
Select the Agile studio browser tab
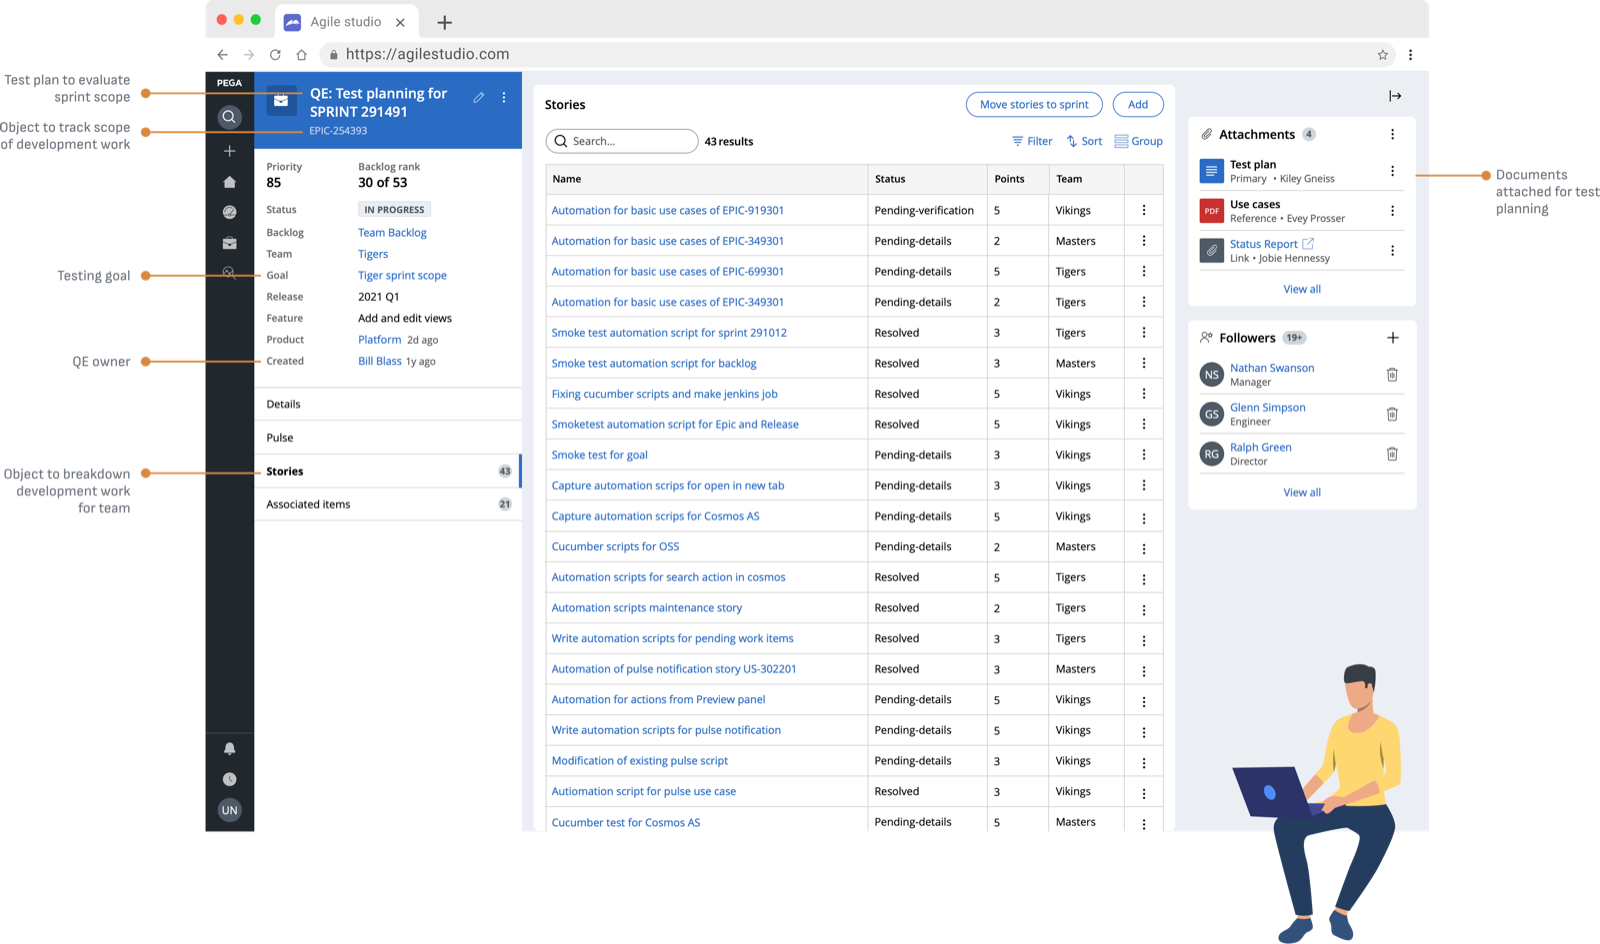(x=346, y=22)
